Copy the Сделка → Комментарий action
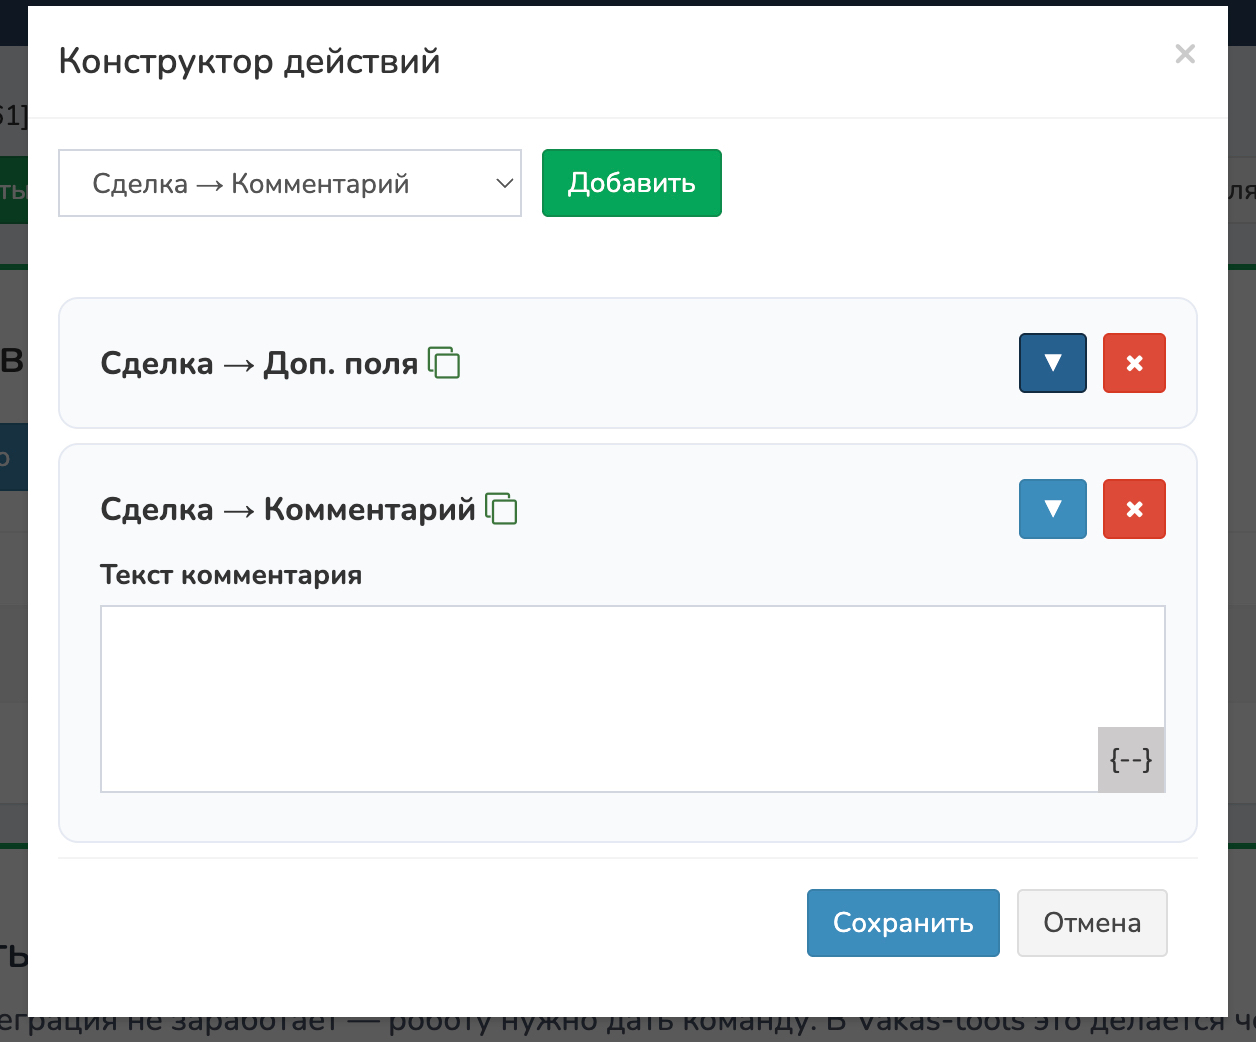Viewport: 1256px width, 1042px height. click(x=501, y=509)
